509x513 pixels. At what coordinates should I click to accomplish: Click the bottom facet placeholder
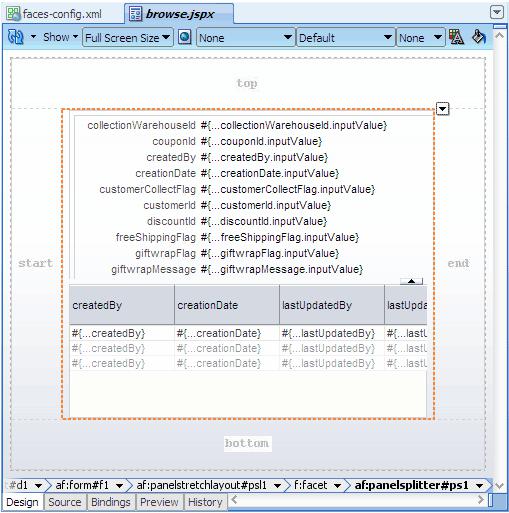coord(247,443)
